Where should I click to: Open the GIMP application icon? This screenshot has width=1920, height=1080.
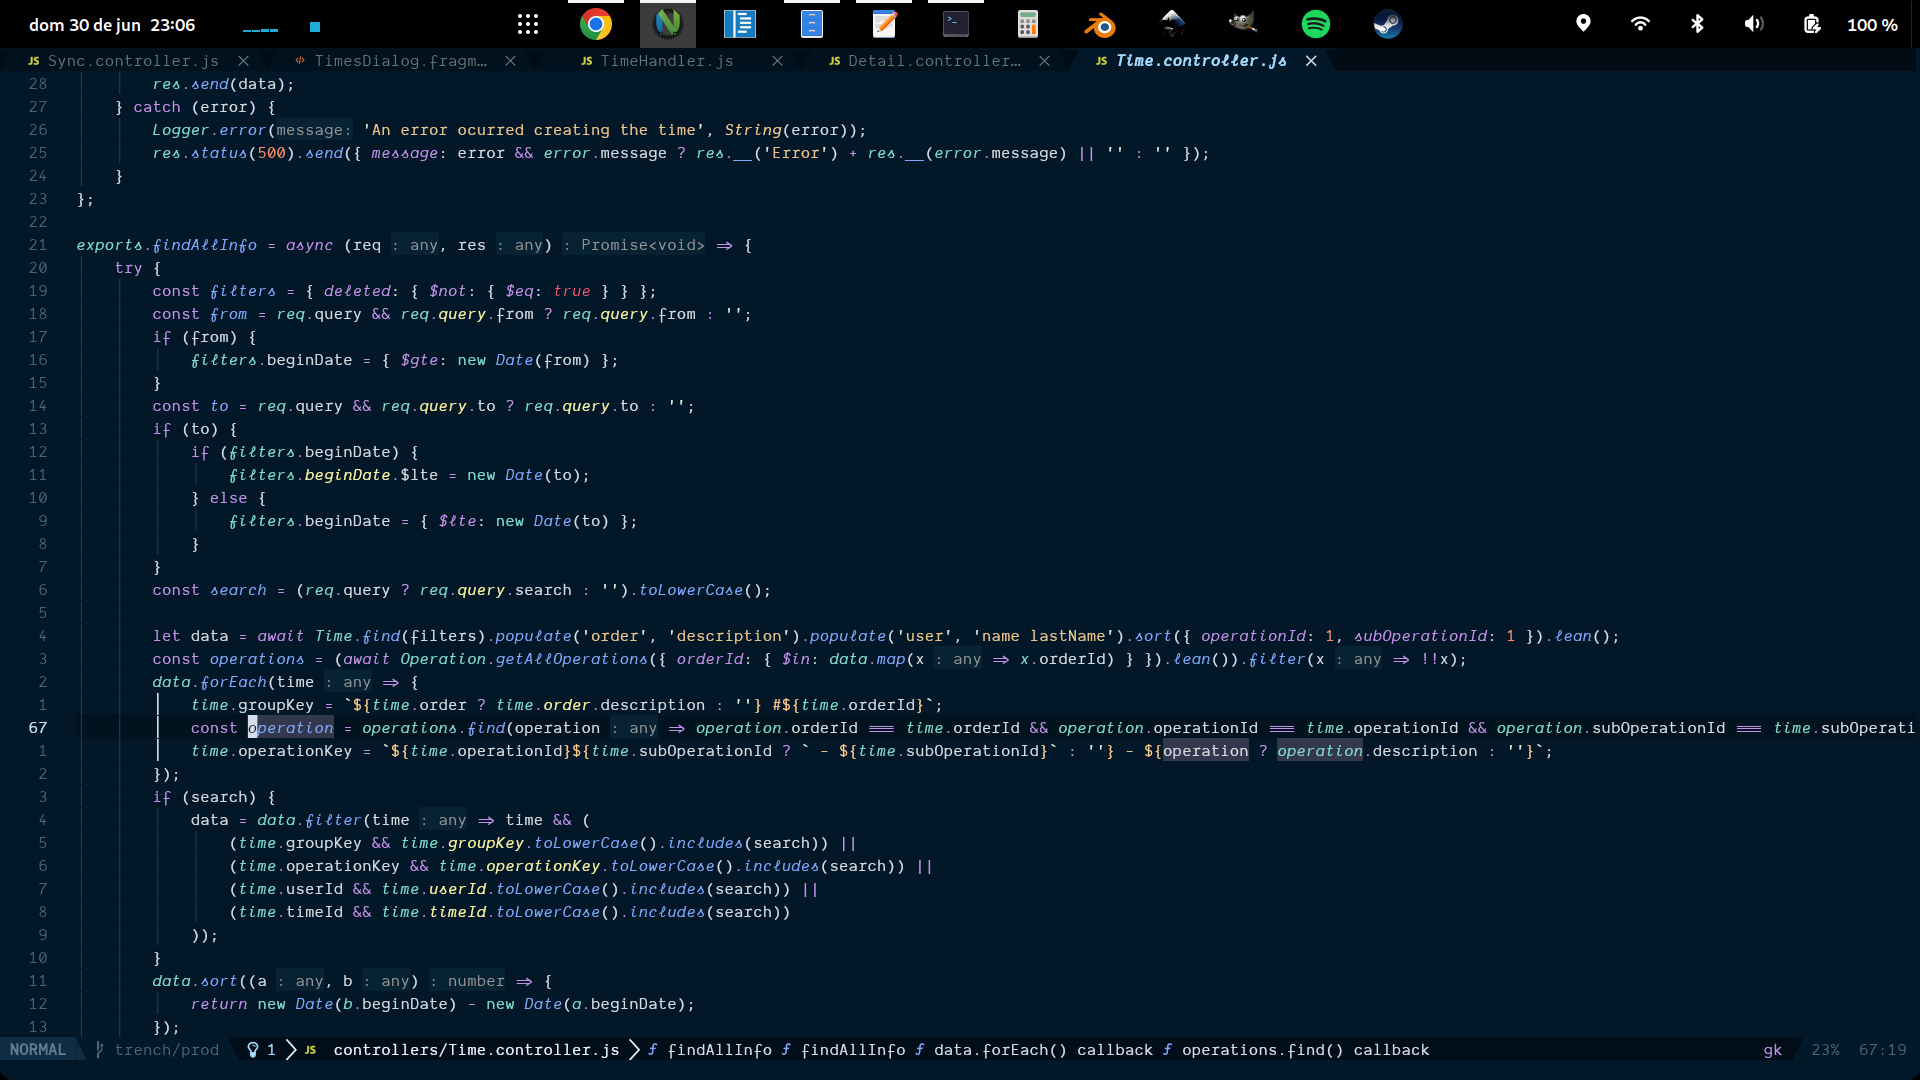click(x=1244, y=24)
